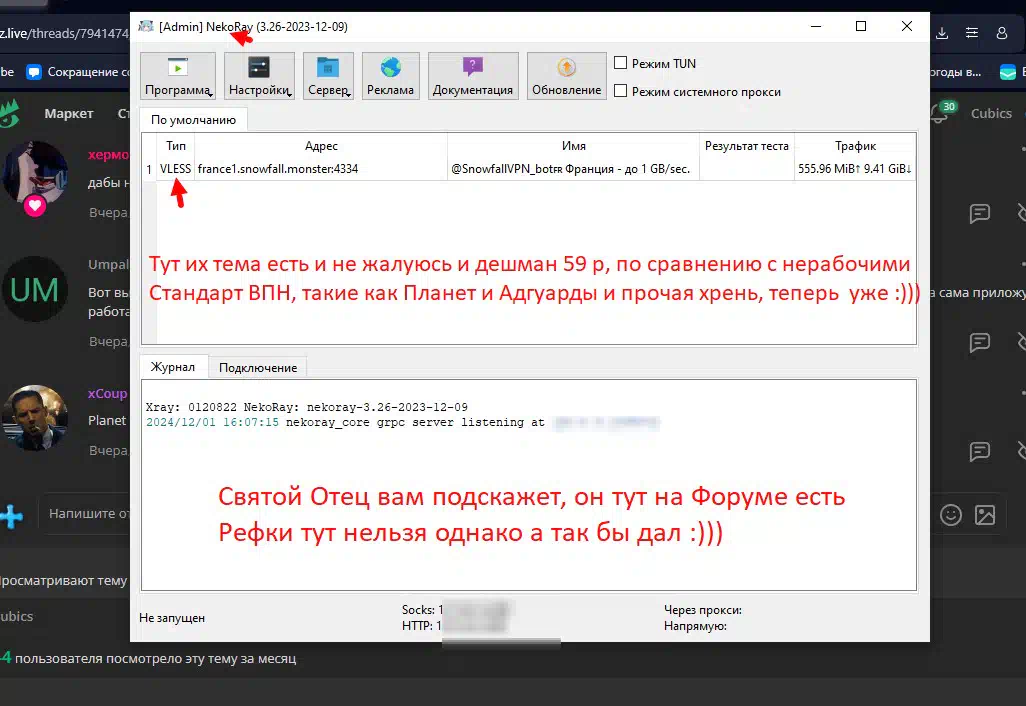Click the Umpal username link
Viewport: 1026px width, 706px height.
coord(109,264)
